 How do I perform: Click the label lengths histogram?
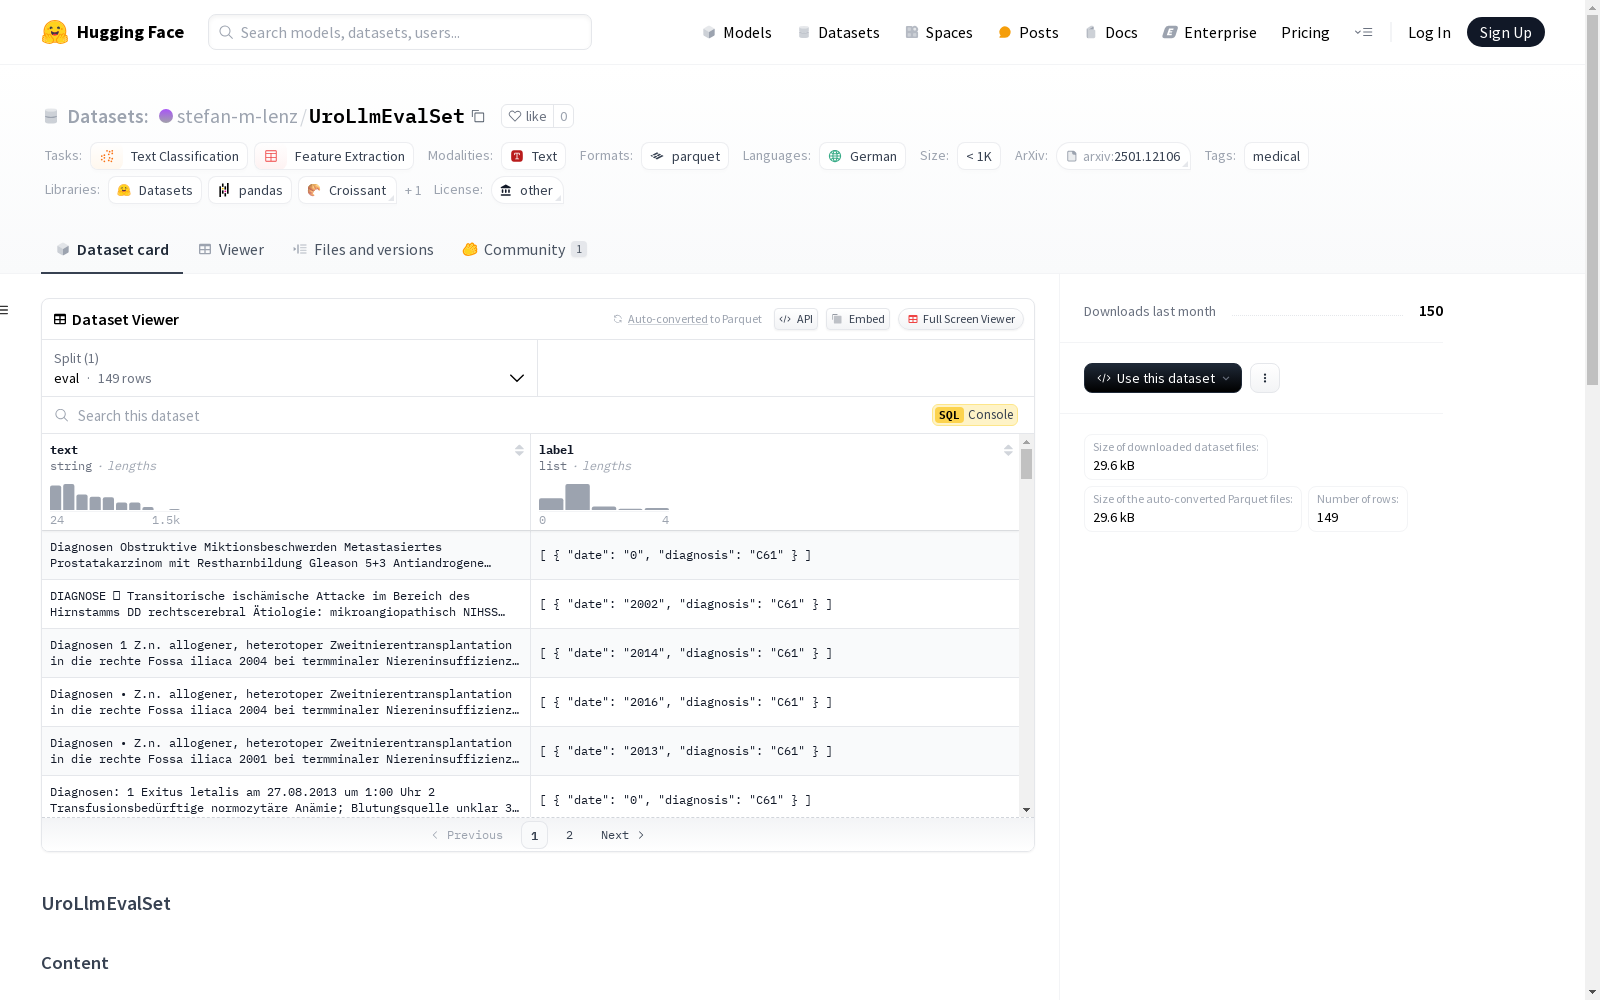coord(604,496)
